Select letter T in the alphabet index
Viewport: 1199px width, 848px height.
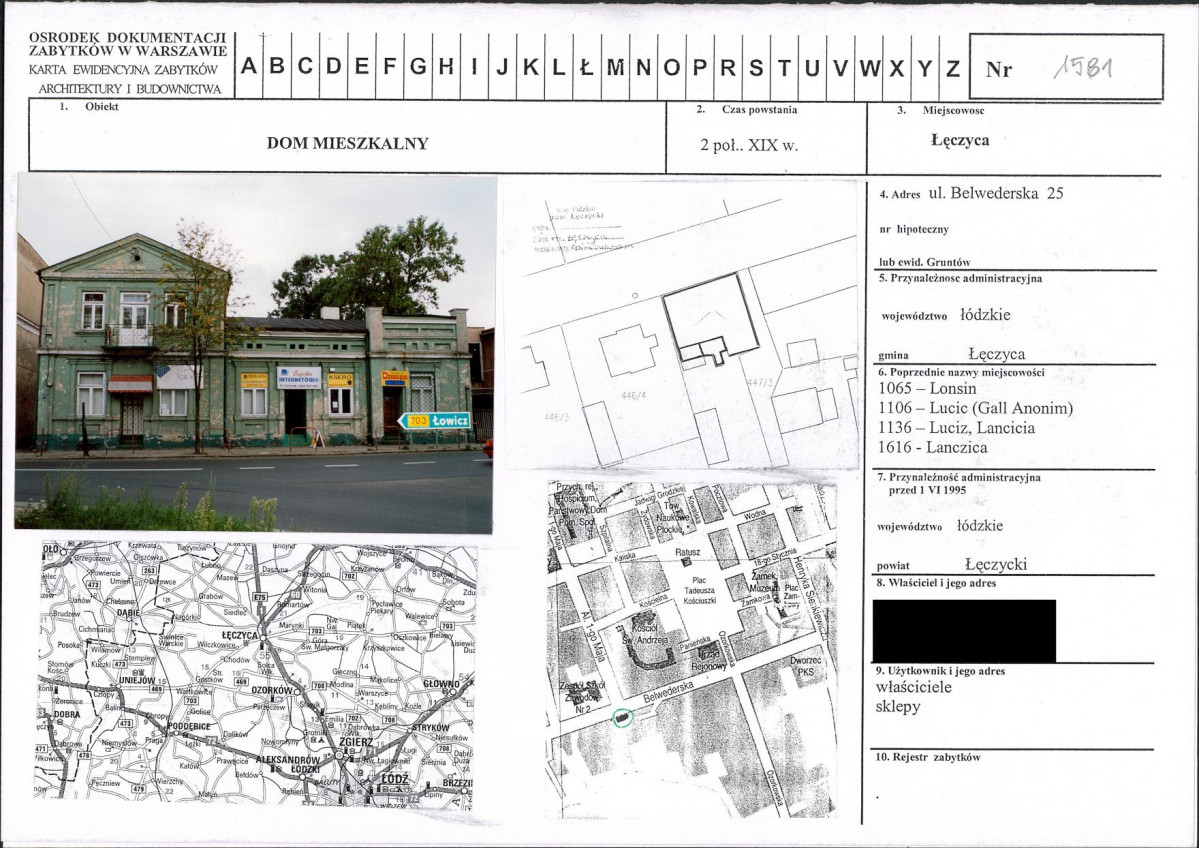coord(785,67)
